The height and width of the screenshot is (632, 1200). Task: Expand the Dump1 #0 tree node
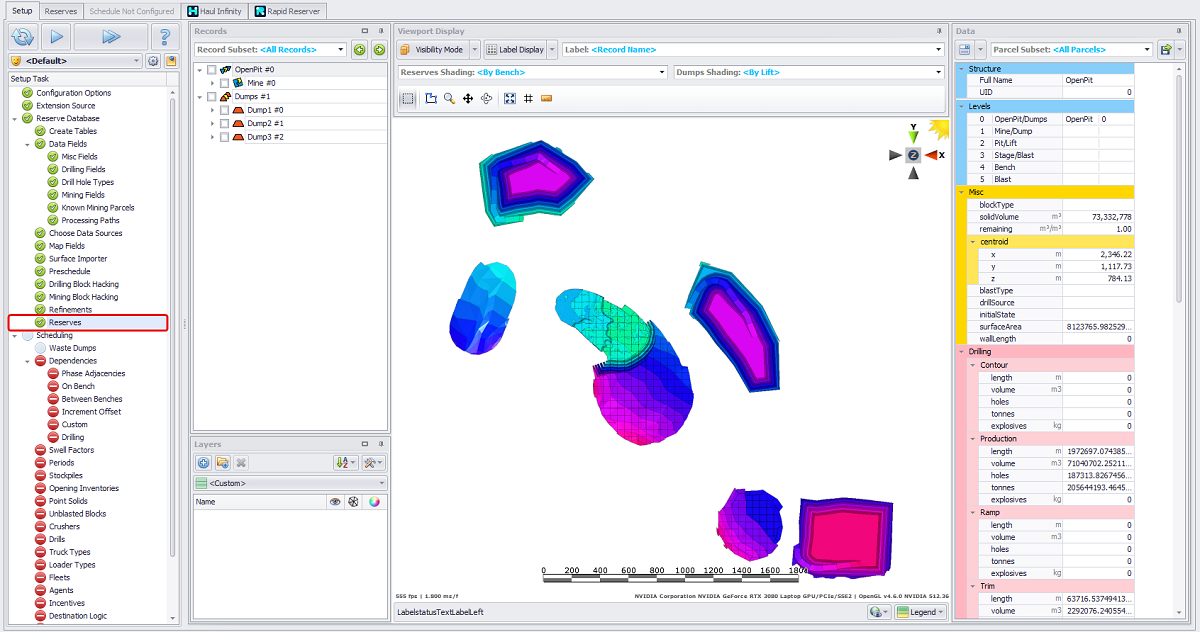pyautogui.click(x=212, y=110)
